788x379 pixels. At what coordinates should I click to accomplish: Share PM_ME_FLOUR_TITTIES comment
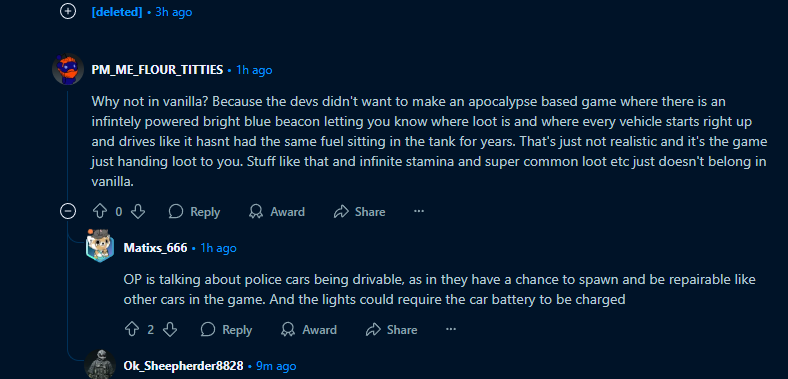click(x=360, y=212)
